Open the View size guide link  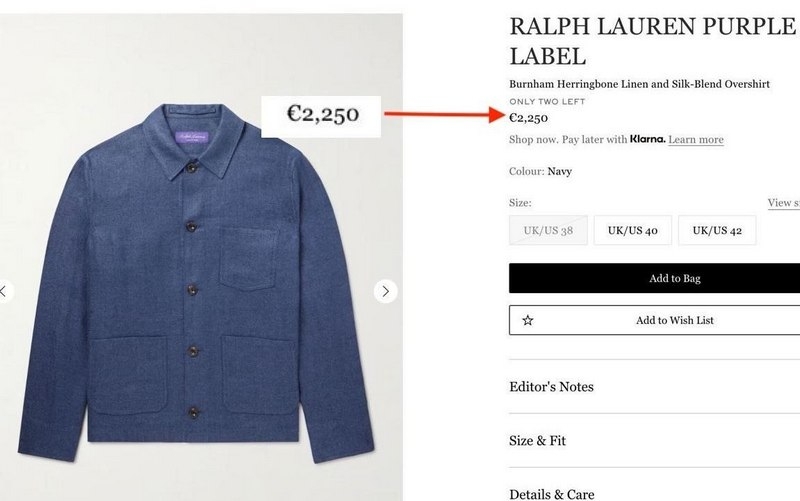click(783, 203)
